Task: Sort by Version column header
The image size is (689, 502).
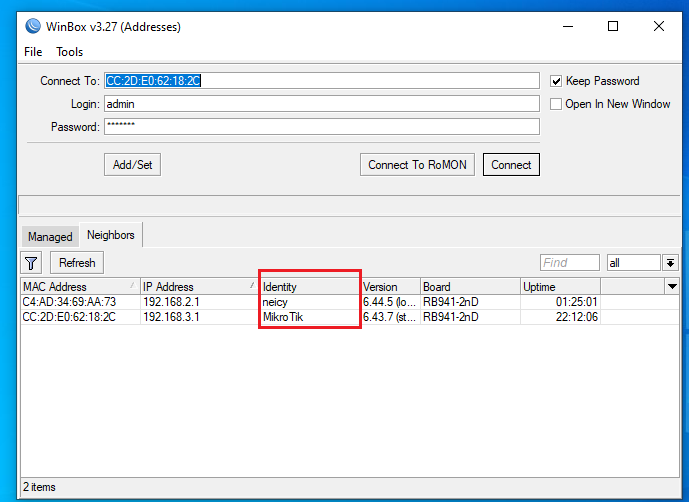Action: (x=390, y=287)
